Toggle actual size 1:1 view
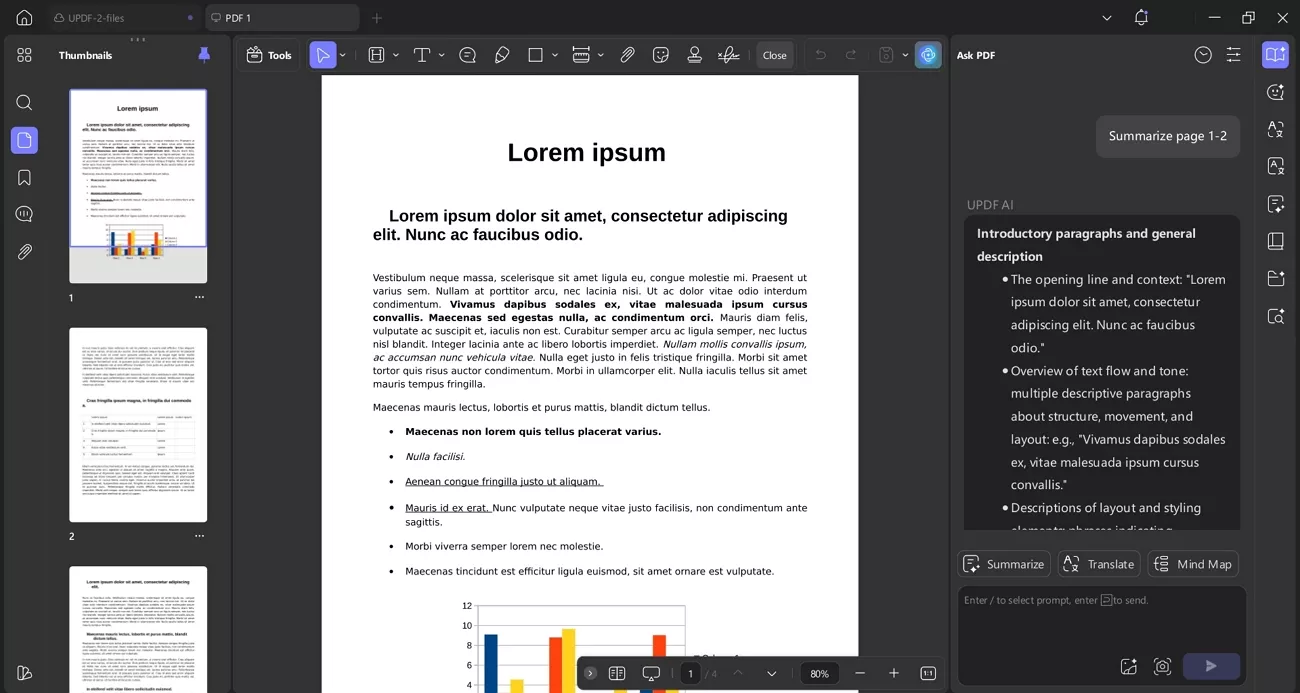The height and width of the screenshot is (693, 1300). (x=927, y=673)
